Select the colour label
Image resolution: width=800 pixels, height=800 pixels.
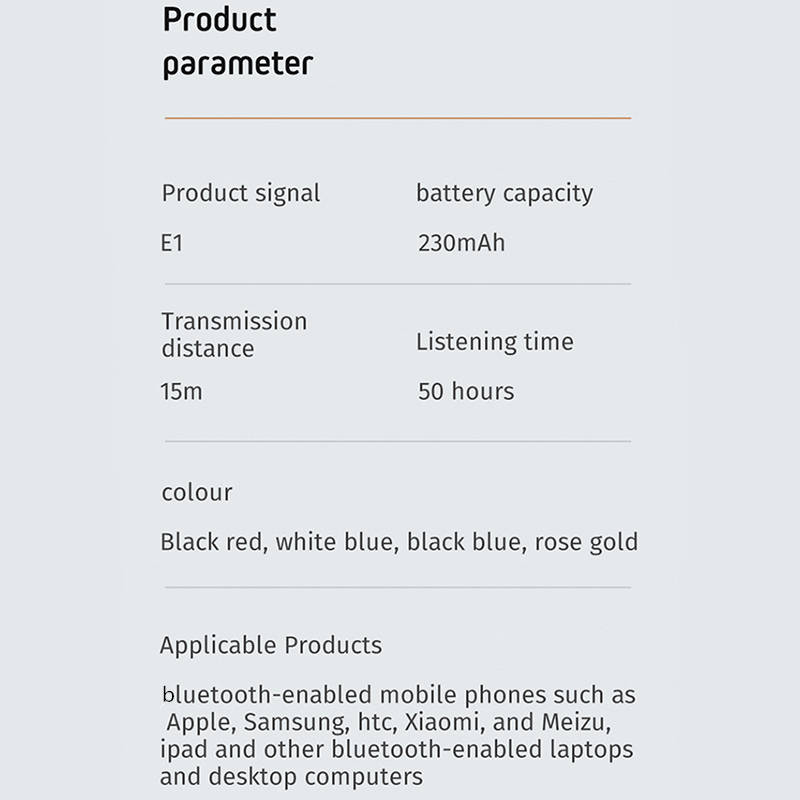coord(197,492)
